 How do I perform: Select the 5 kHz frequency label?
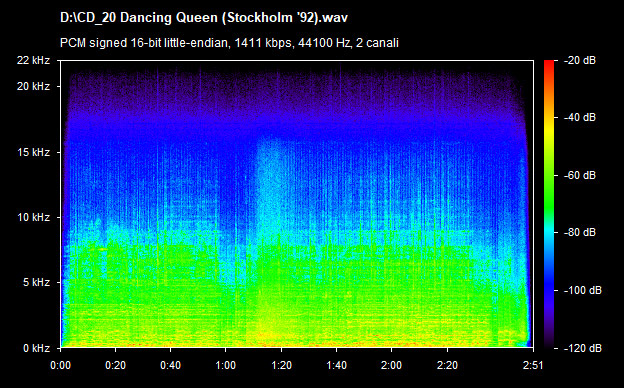36,283
